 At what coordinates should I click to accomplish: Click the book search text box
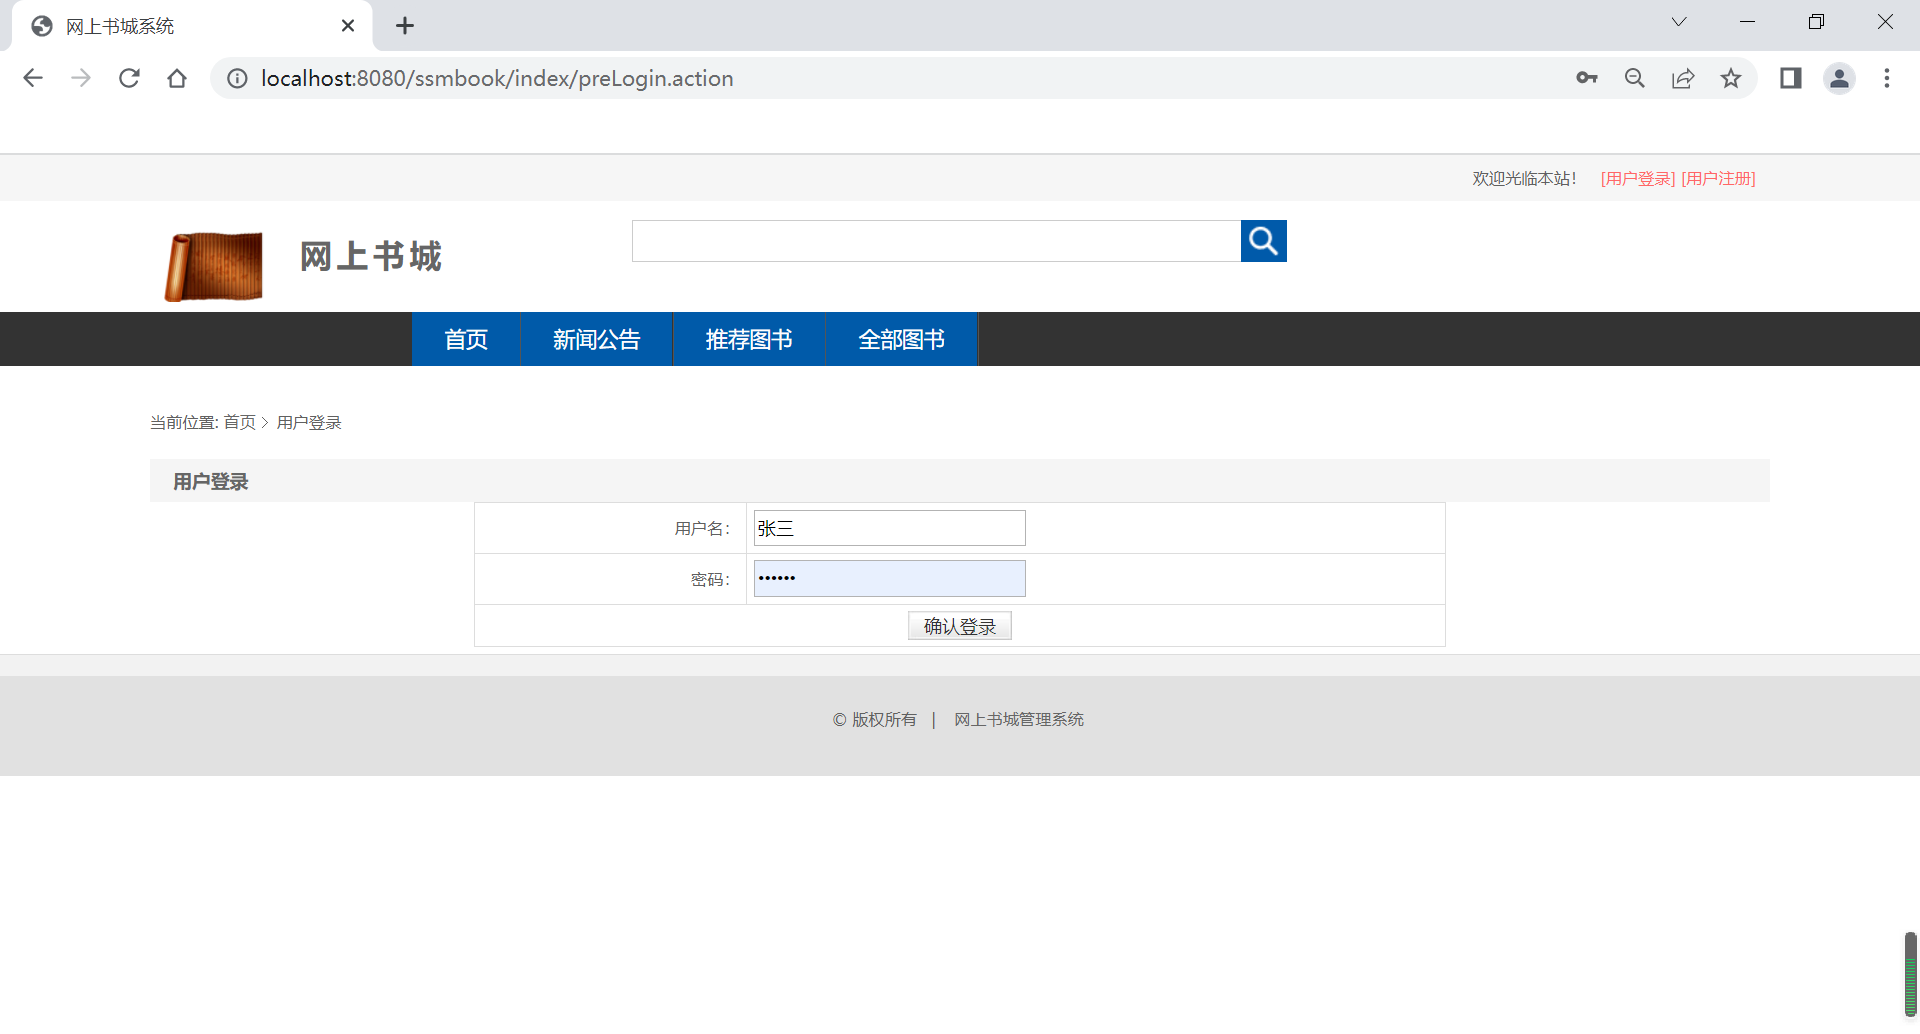point(936,241)
